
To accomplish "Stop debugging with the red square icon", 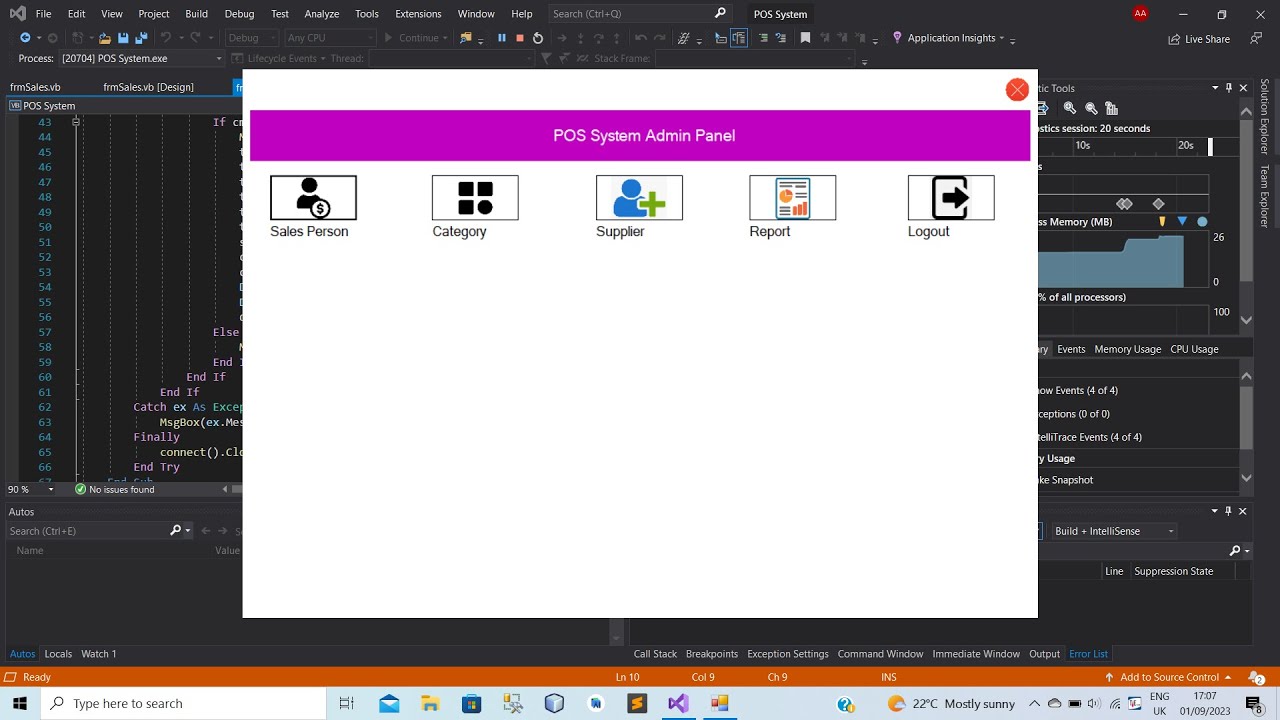I will click(x=520, y=38).
